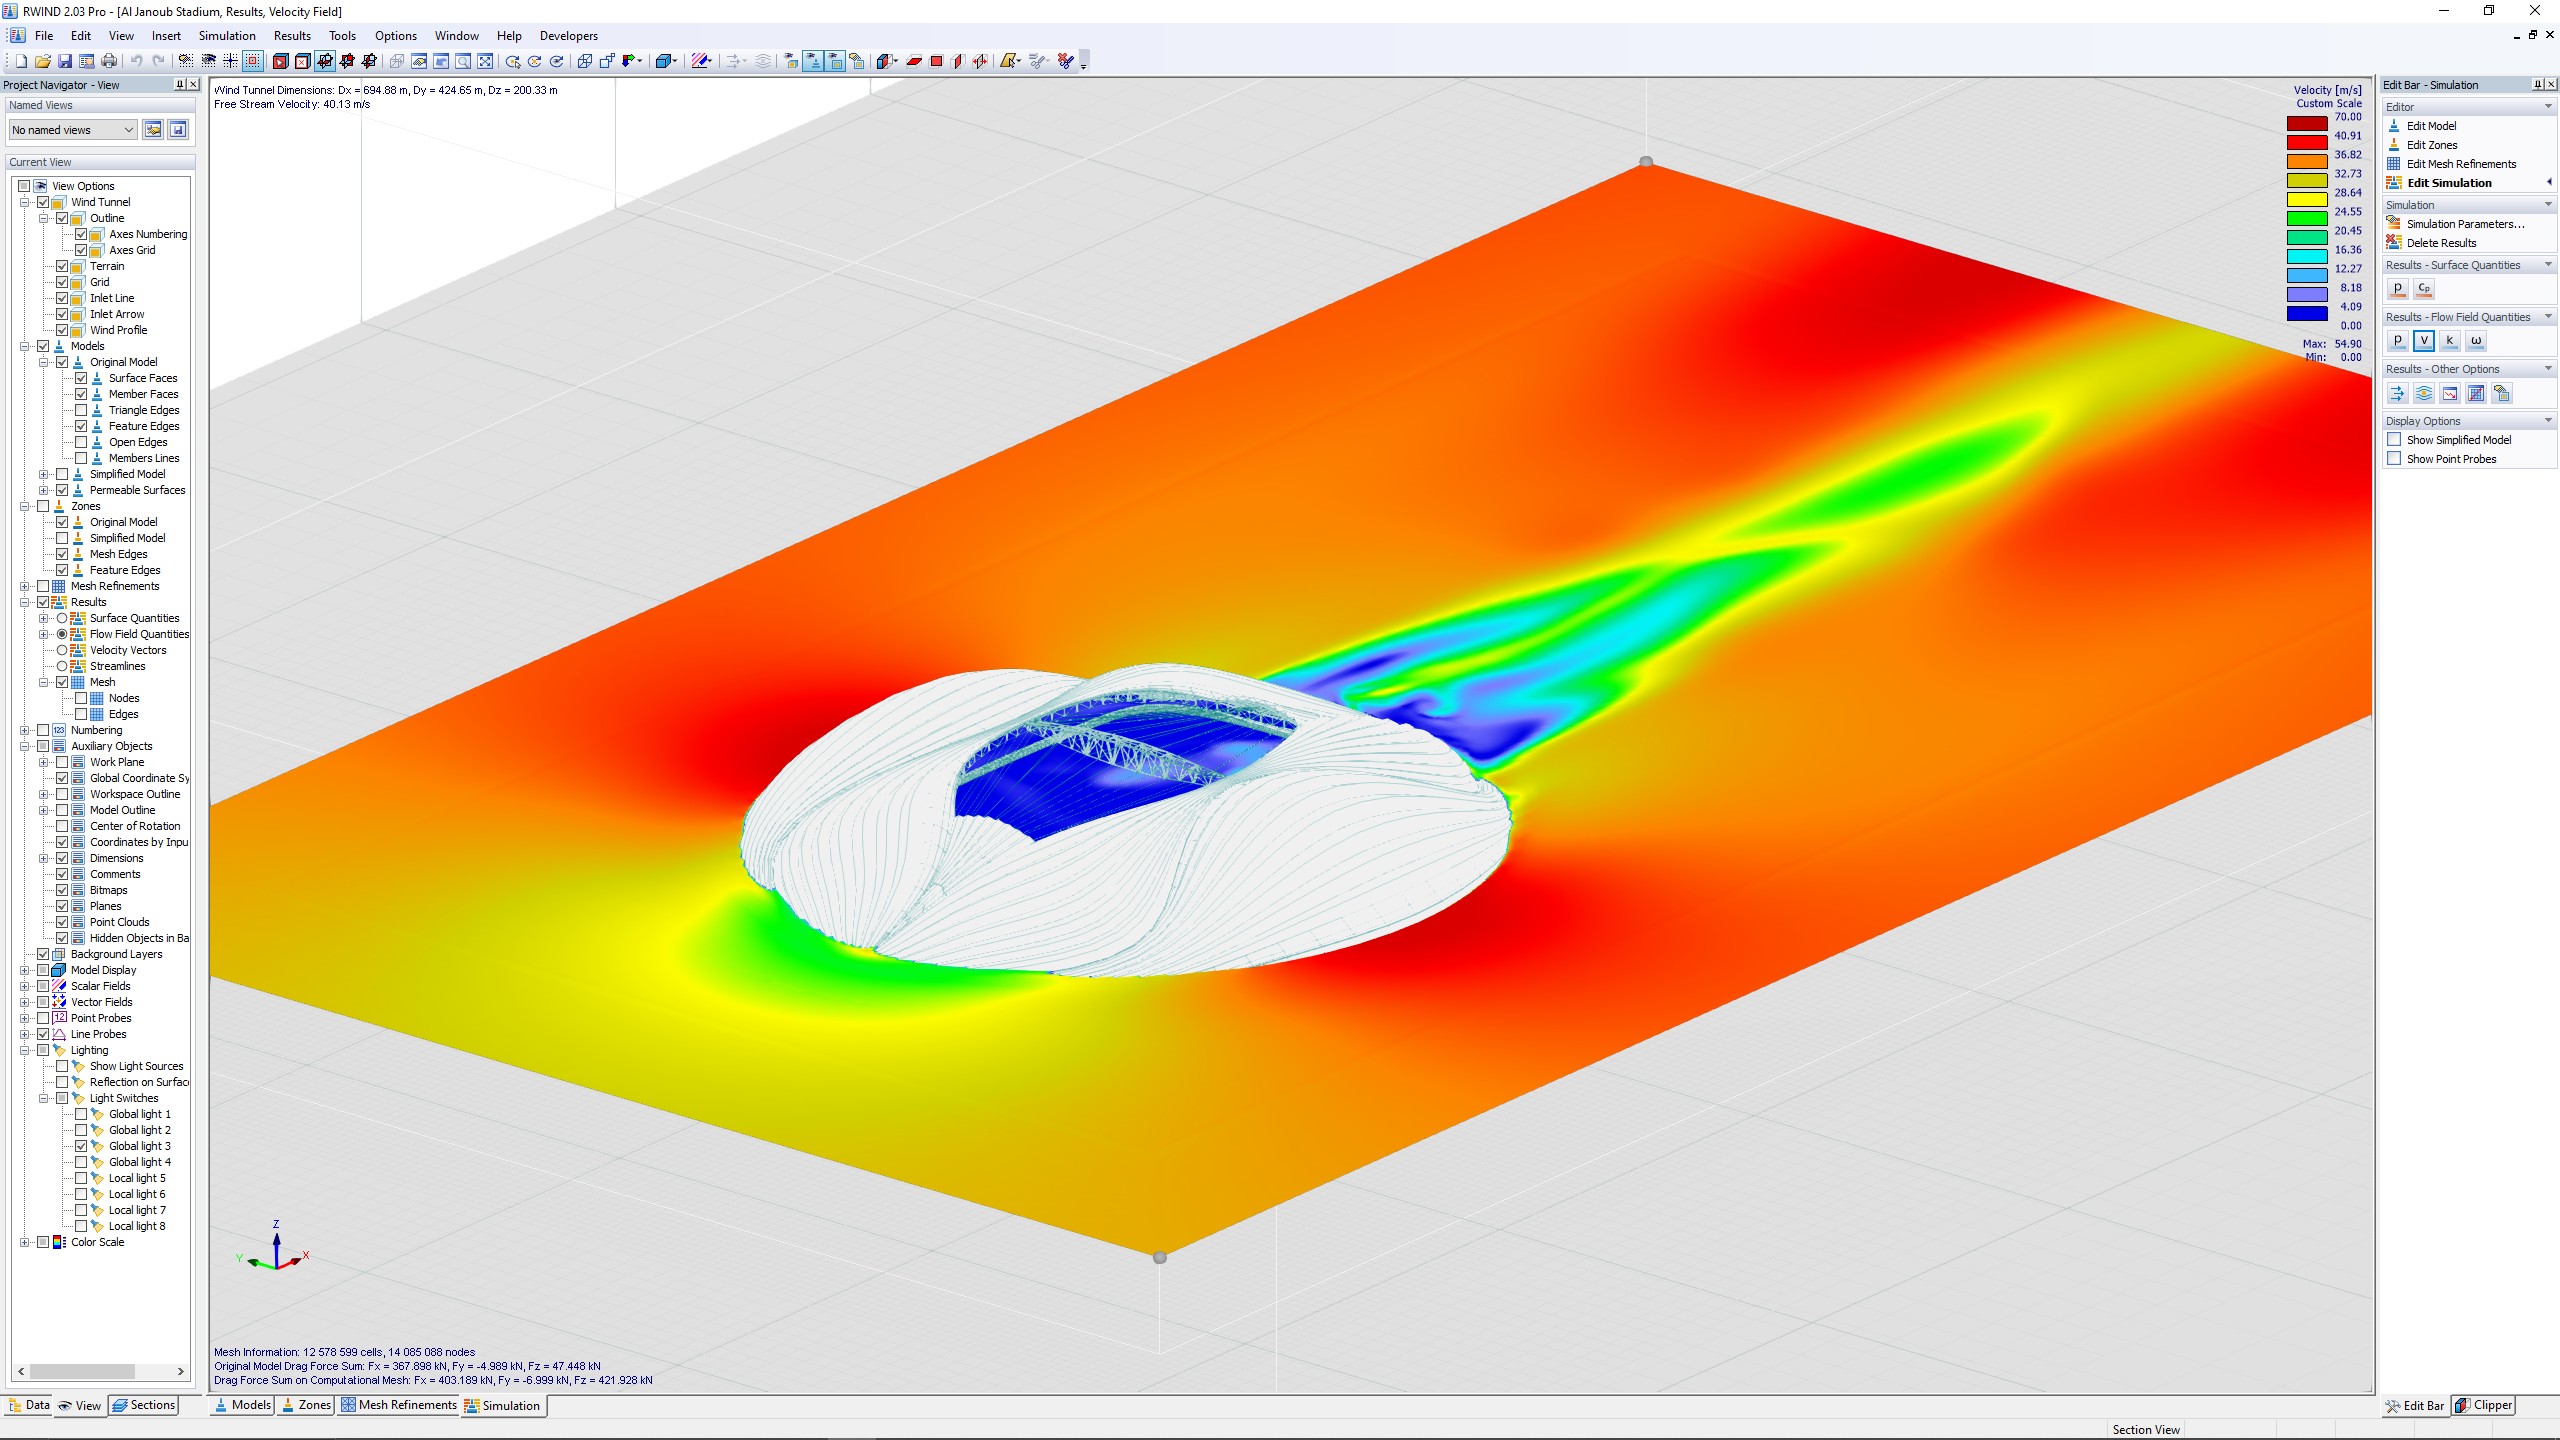Click the Zoom window magnifier toolbar icon

pyautogui.click(x=463, y=62)
